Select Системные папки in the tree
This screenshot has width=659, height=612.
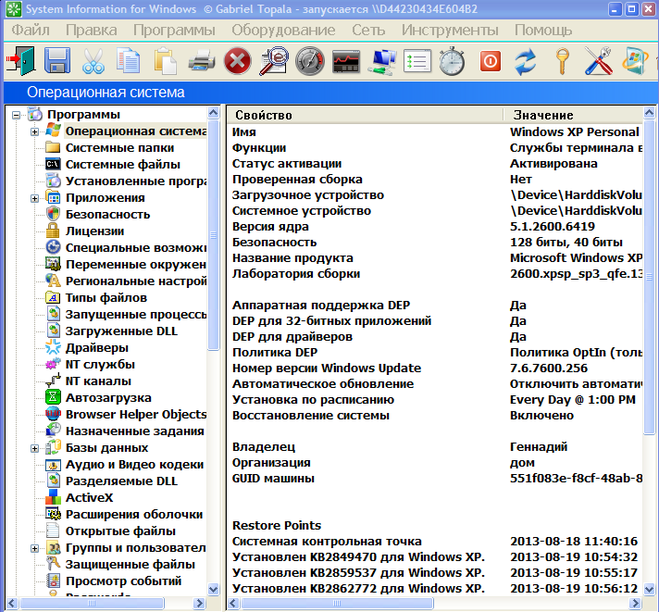119,148
